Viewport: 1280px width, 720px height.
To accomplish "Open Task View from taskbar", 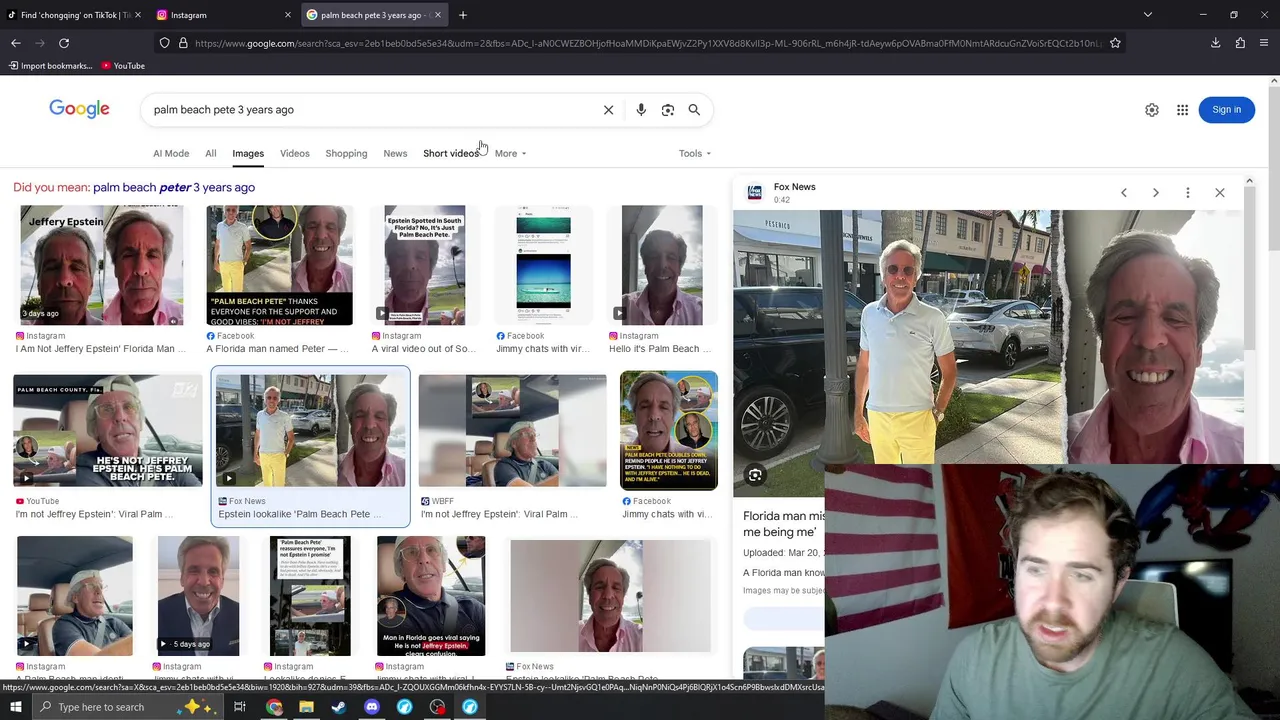I will click(x=240, y=707).
